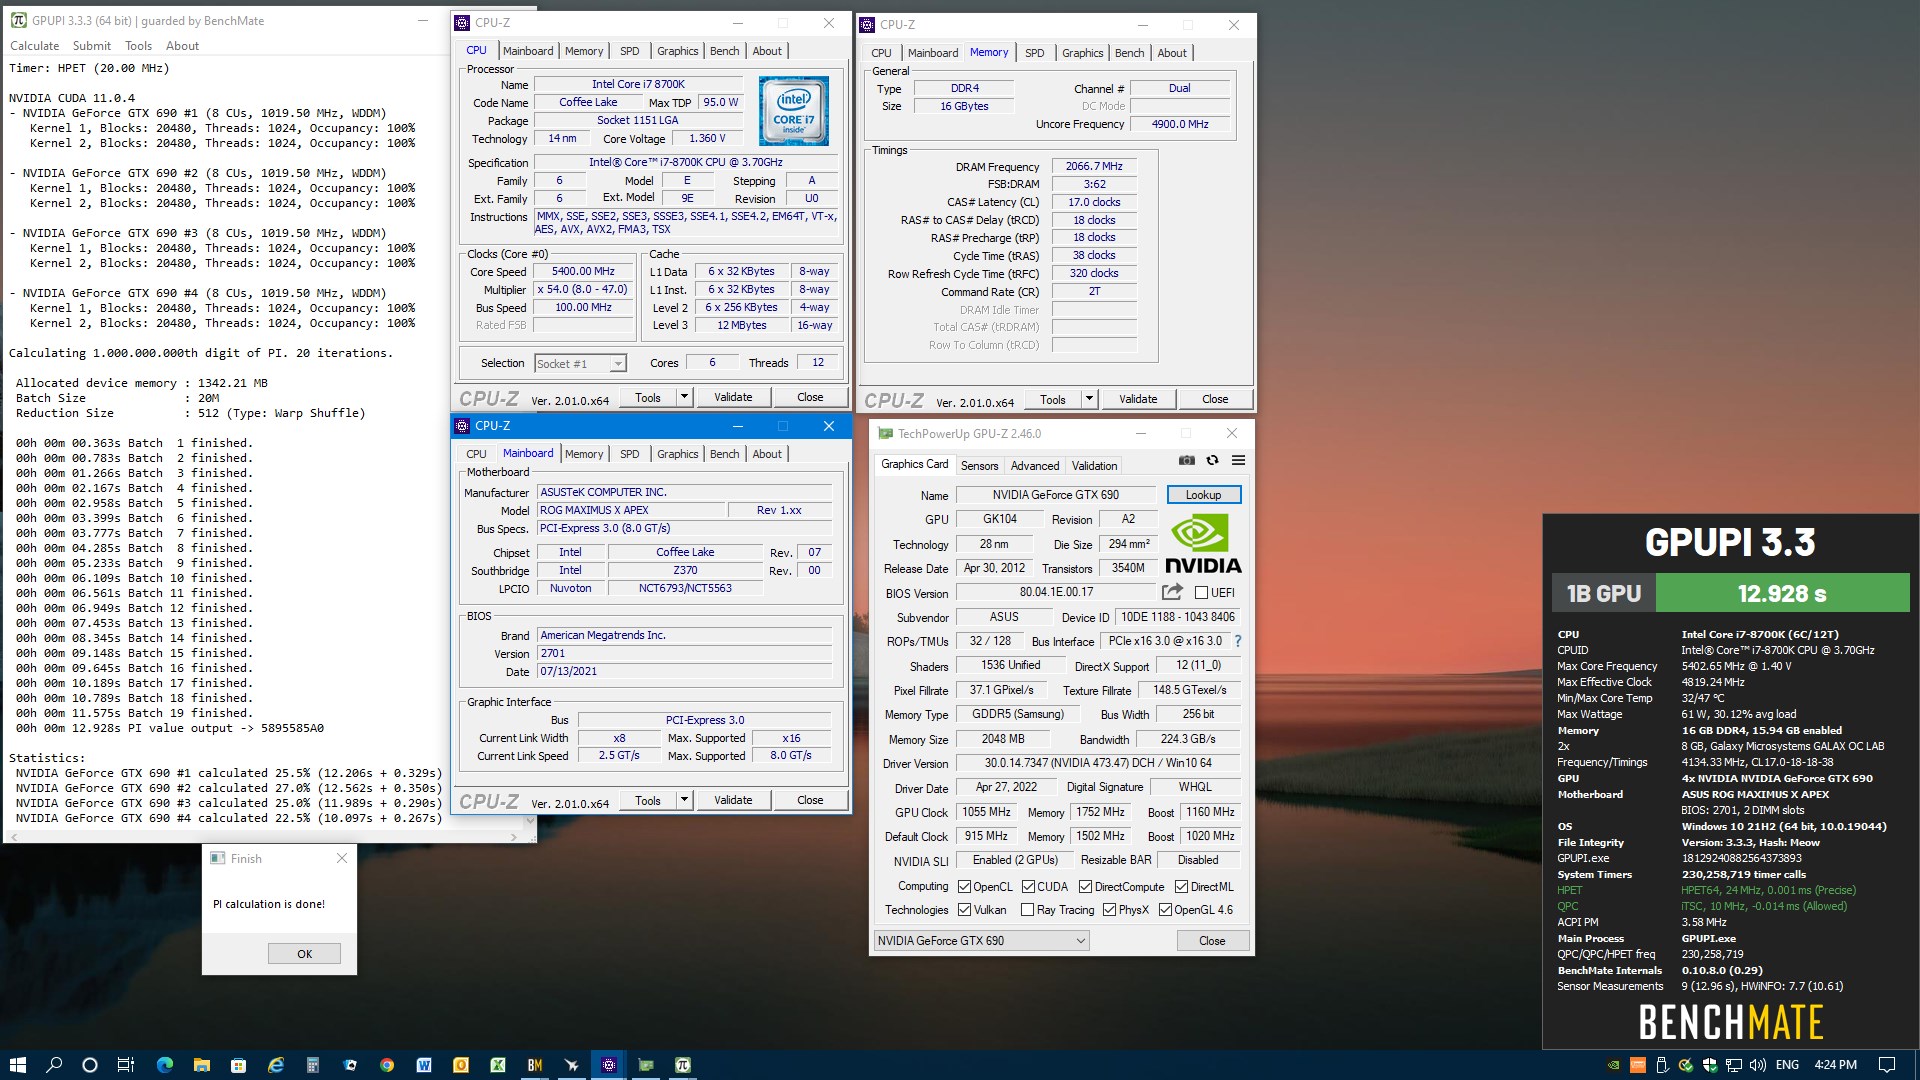Switch to Advanced tab in GPU-Z
The image size is (1920, 1080).
click(x=1034, y=466)
